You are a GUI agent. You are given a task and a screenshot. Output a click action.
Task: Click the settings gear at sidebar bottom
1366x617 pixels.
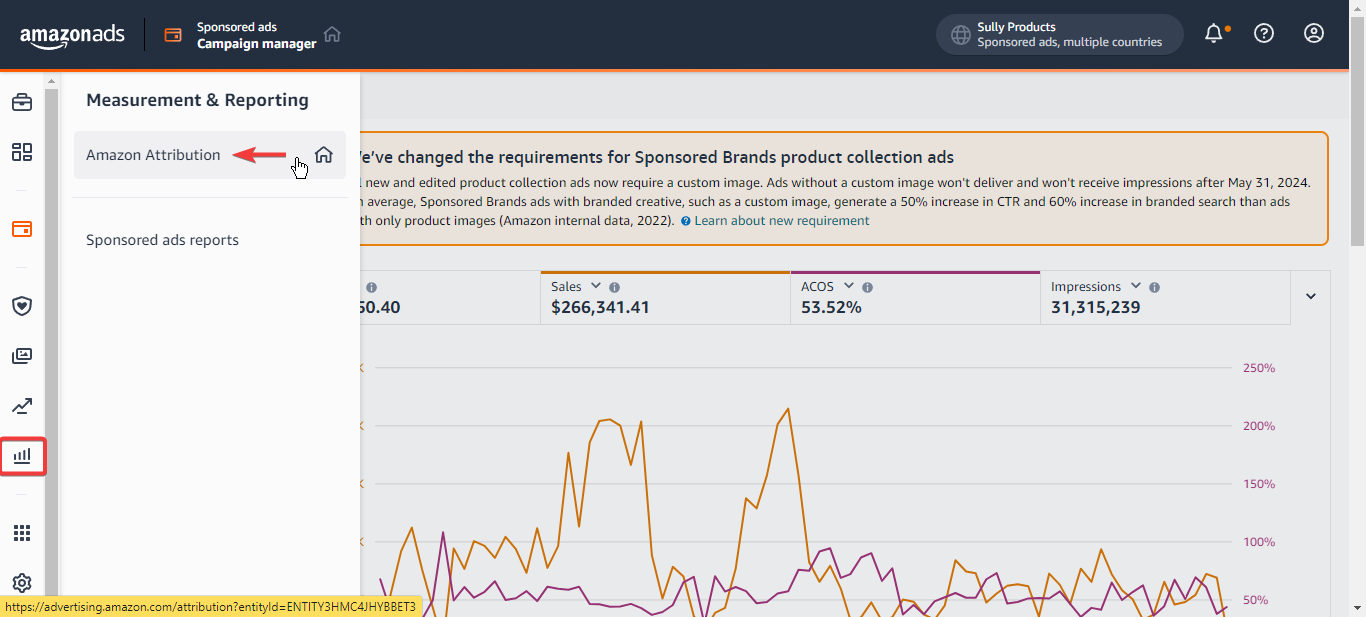(22, 583)
